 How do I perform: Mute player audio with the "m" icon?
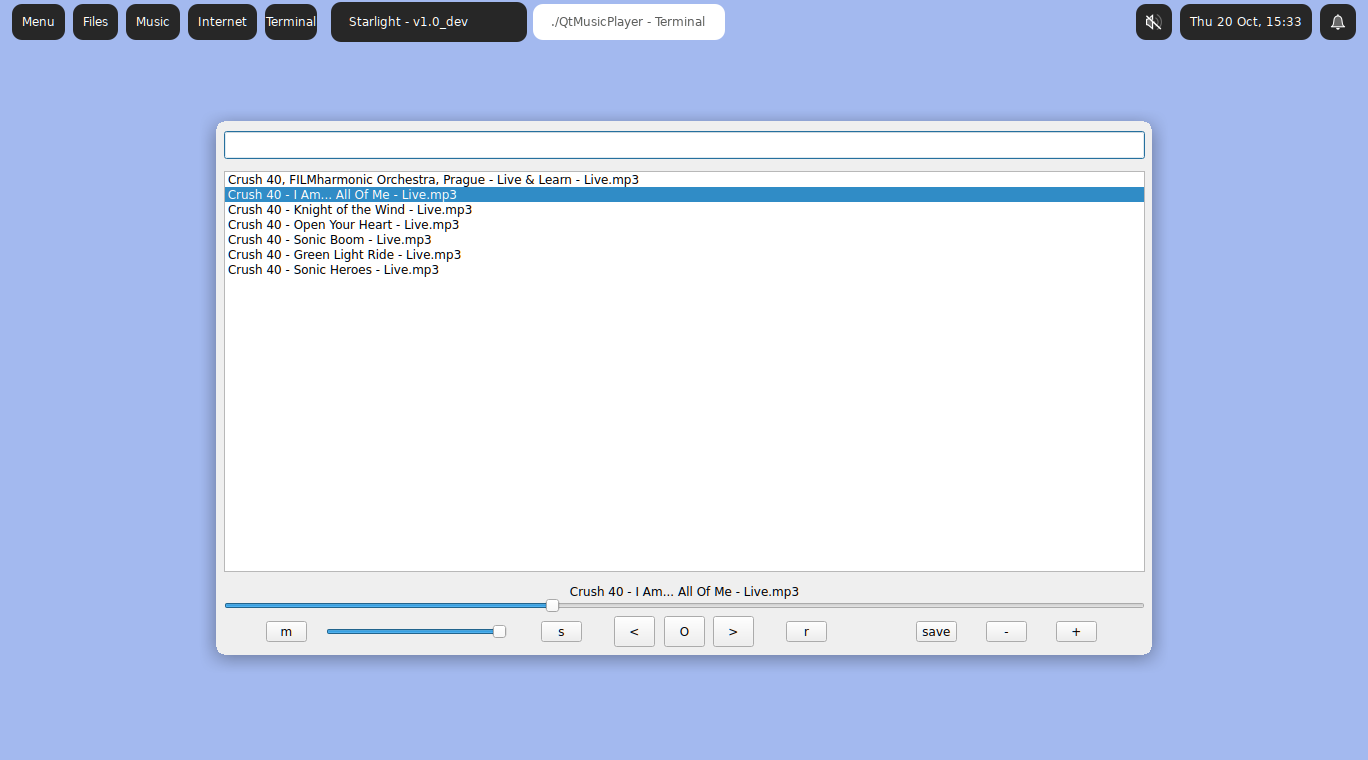click(286, 631)
